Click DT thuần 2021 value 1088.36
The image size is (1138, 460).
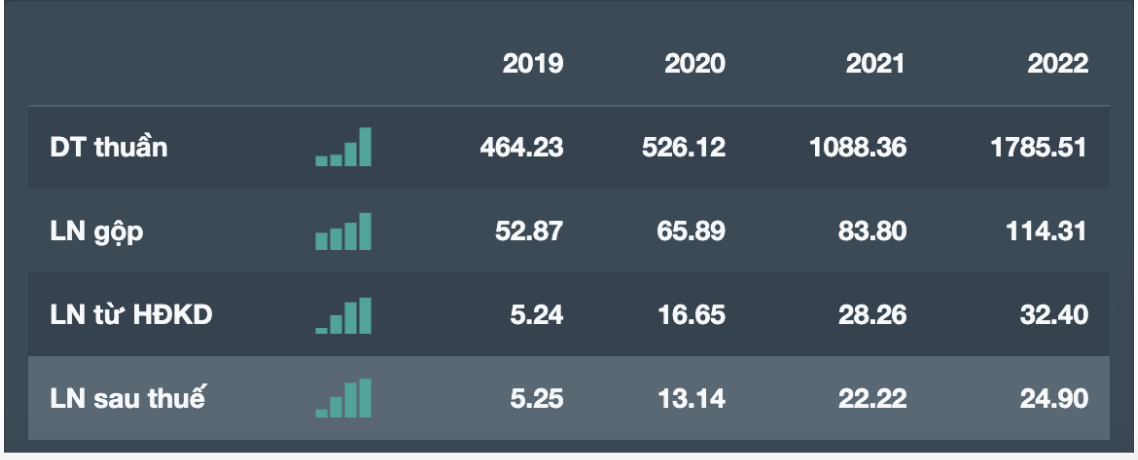pos(858,148)
